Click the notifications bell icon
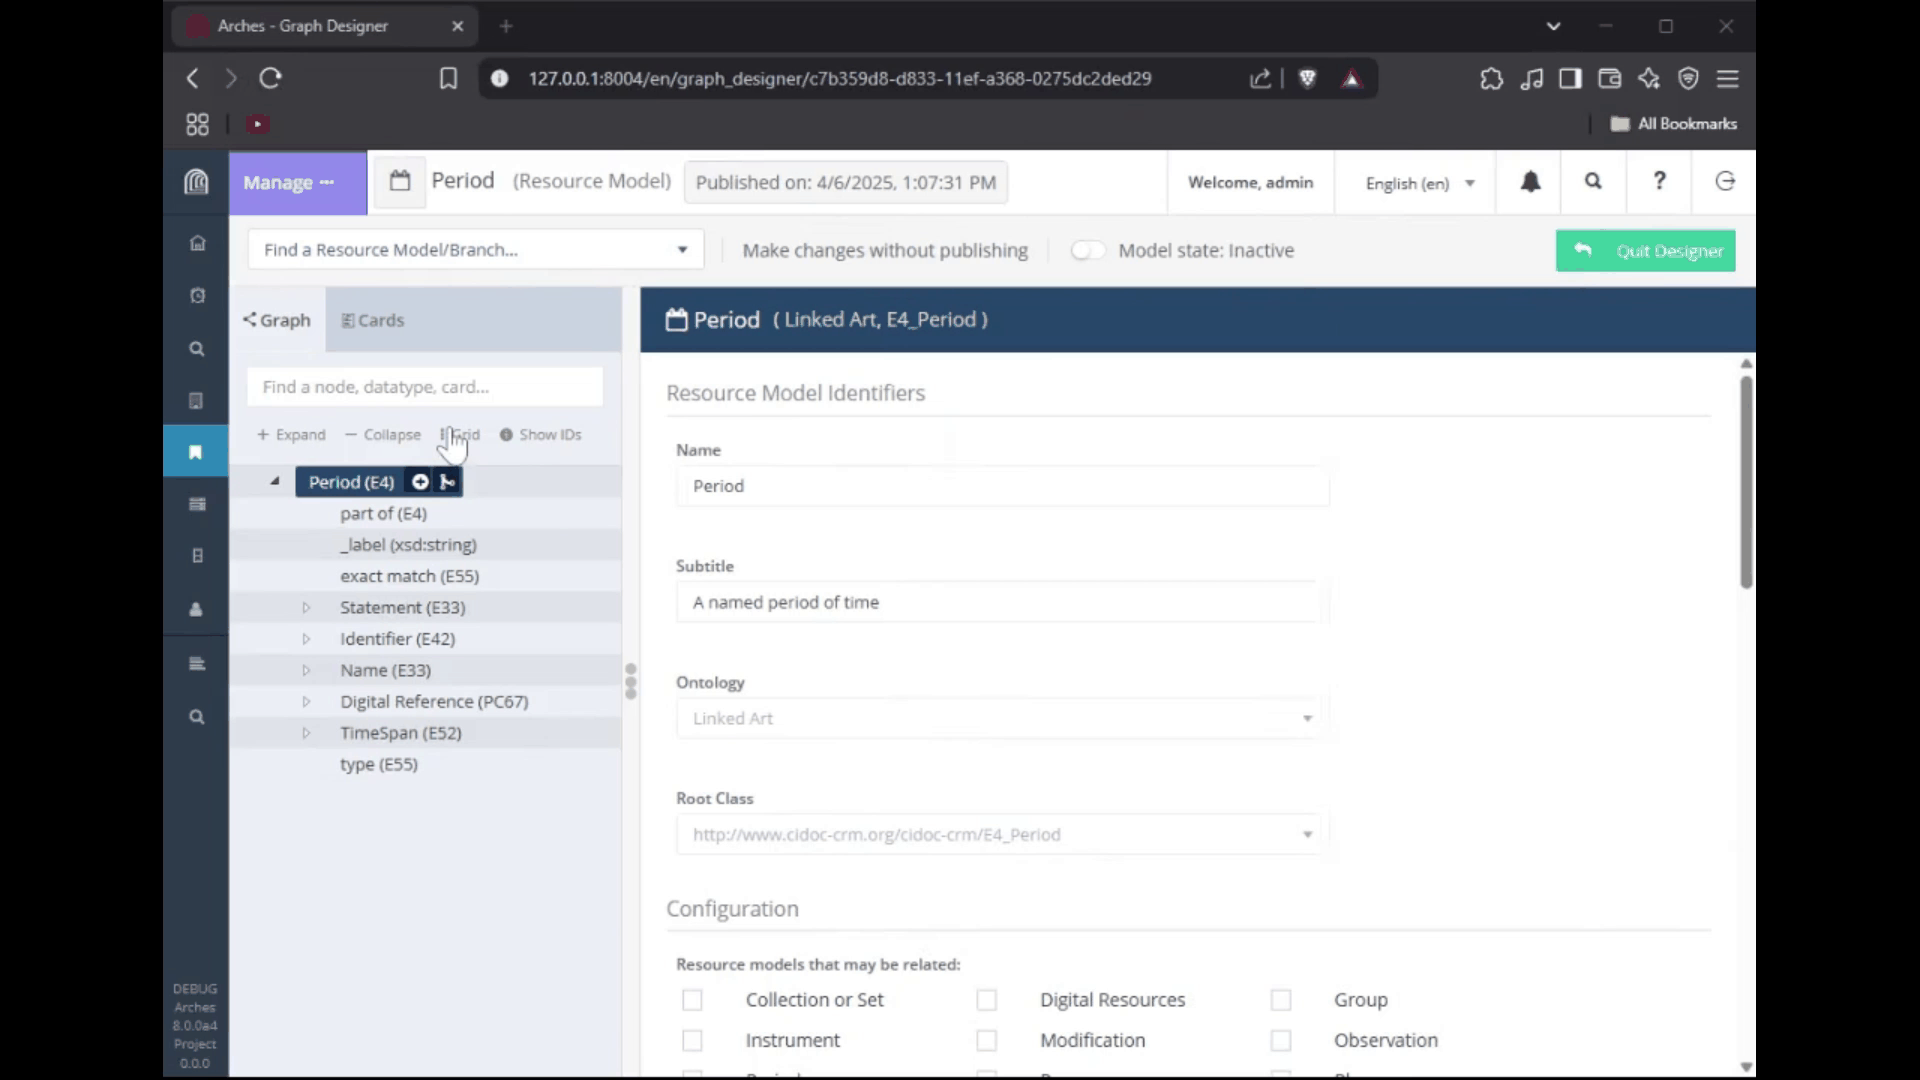The width and height of the screenshot is (1920, 1080). pos(1530,182)
